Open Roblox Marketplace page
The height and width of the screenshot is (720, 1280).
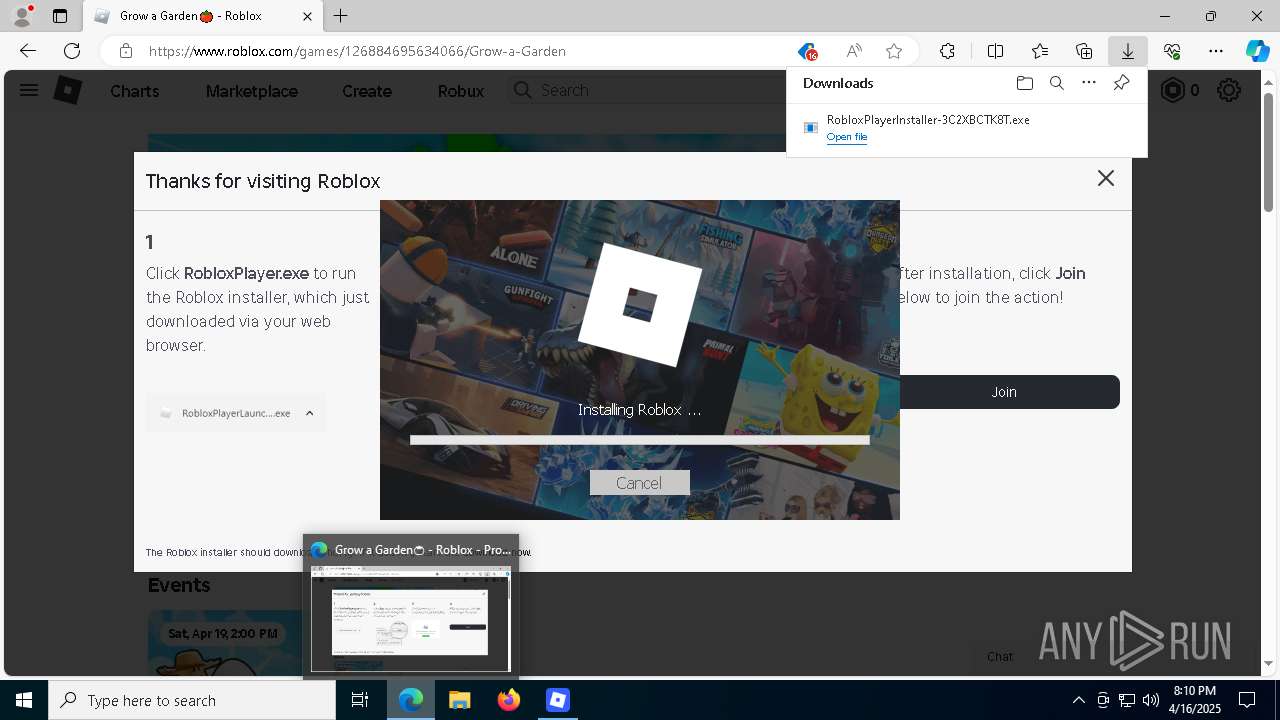point(251,91)
